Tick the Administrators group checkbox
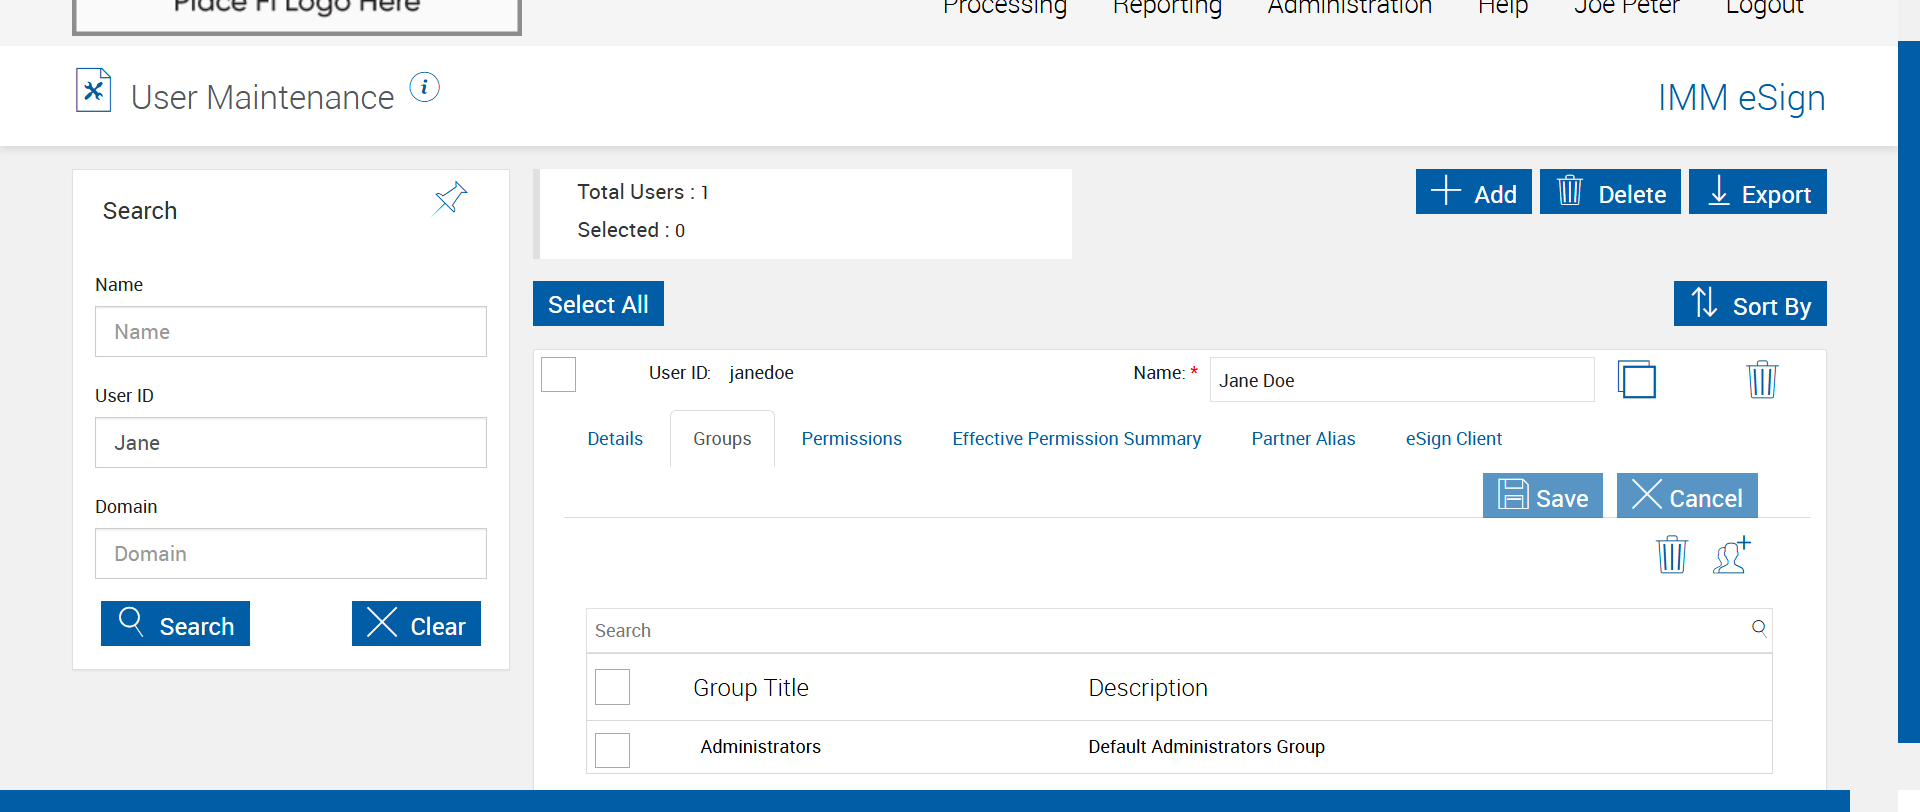This screenshot has width=1920, height=812. [x=612, y=750]
